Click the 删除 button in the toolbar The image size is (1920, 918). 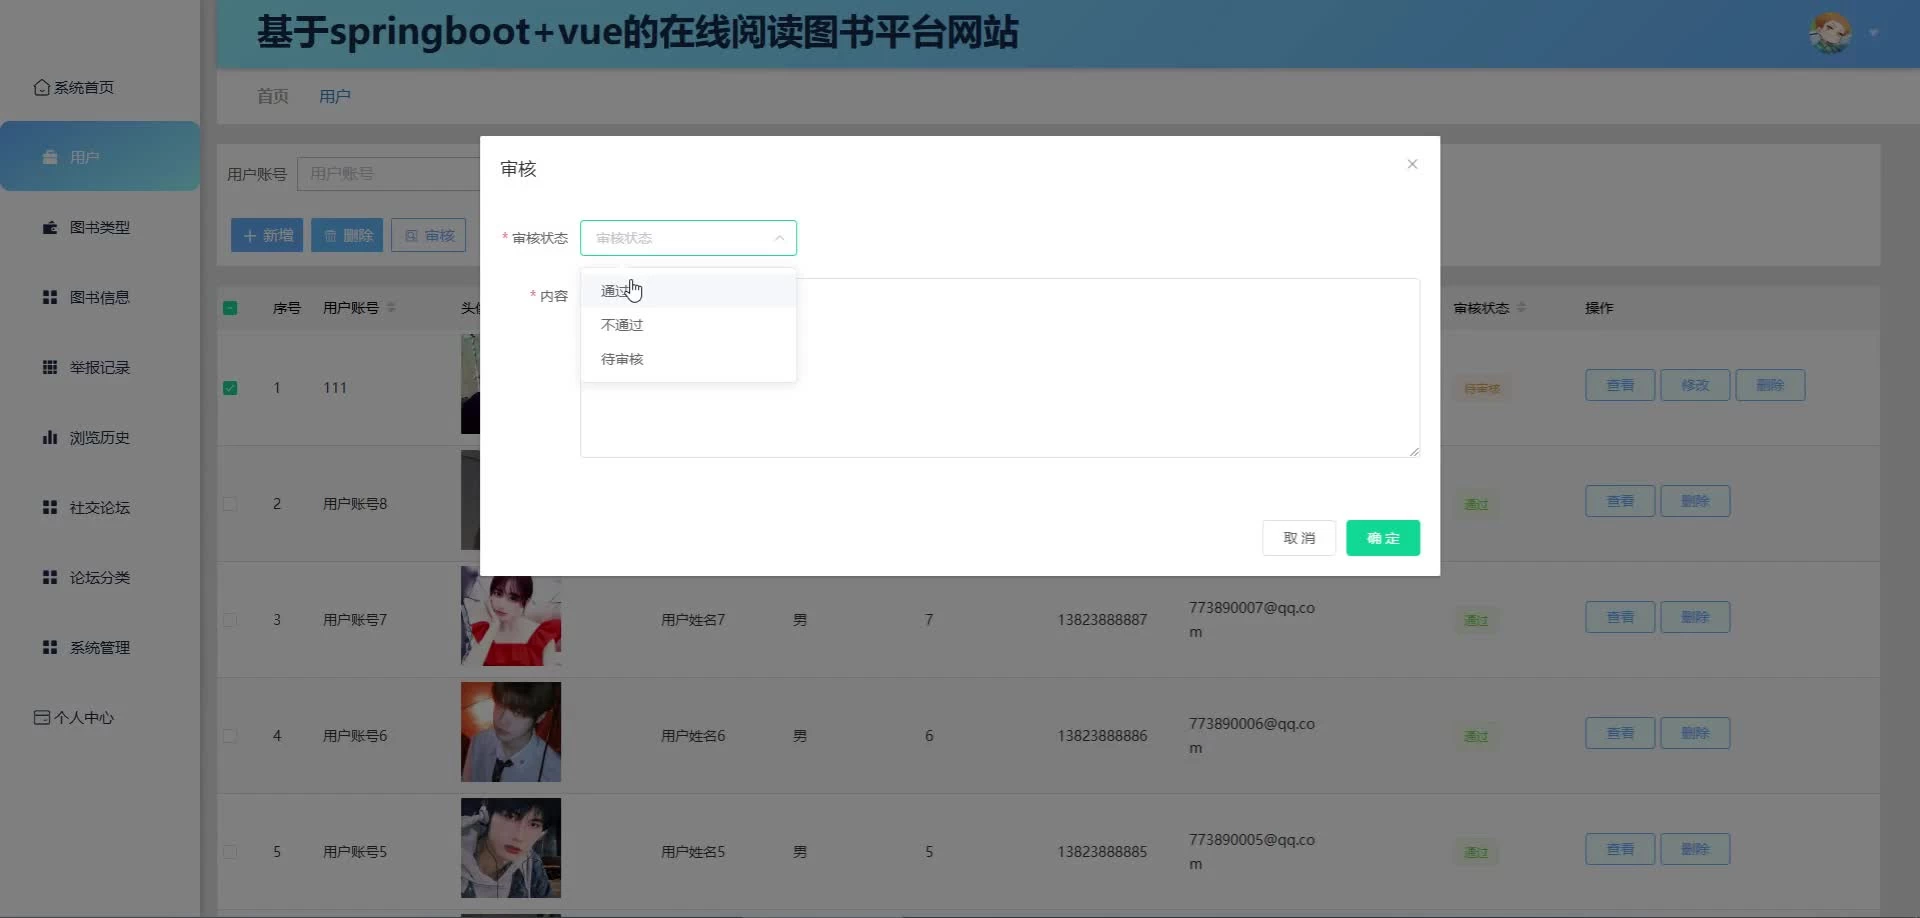[347, 235]
